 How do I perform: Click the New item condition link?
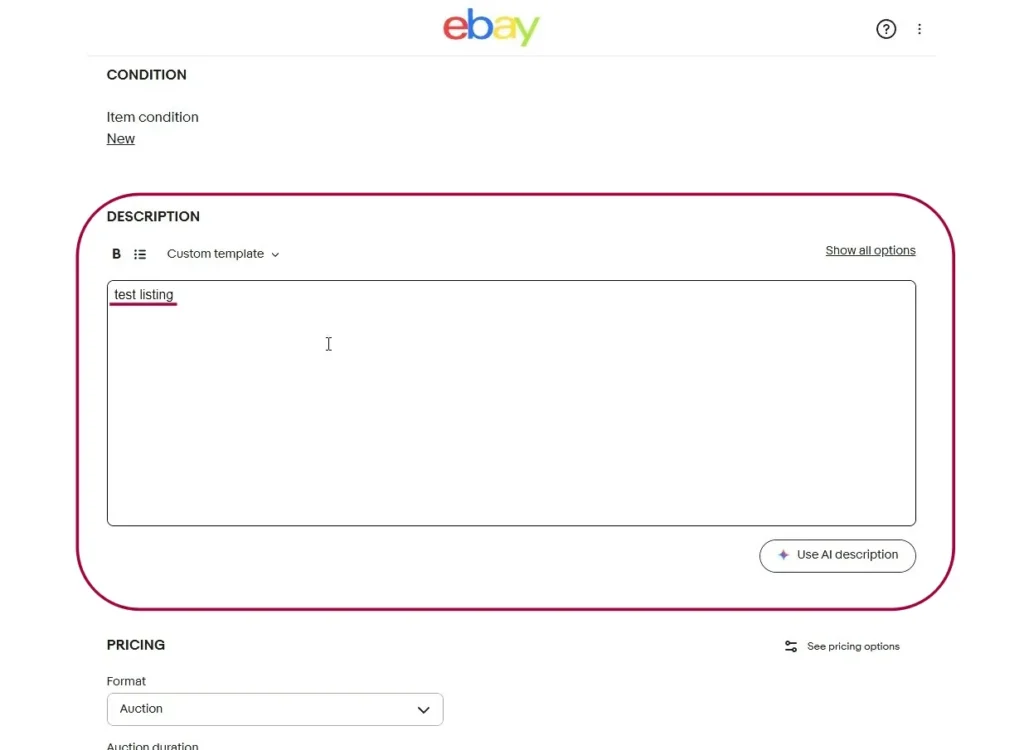[x=121, y=139]
